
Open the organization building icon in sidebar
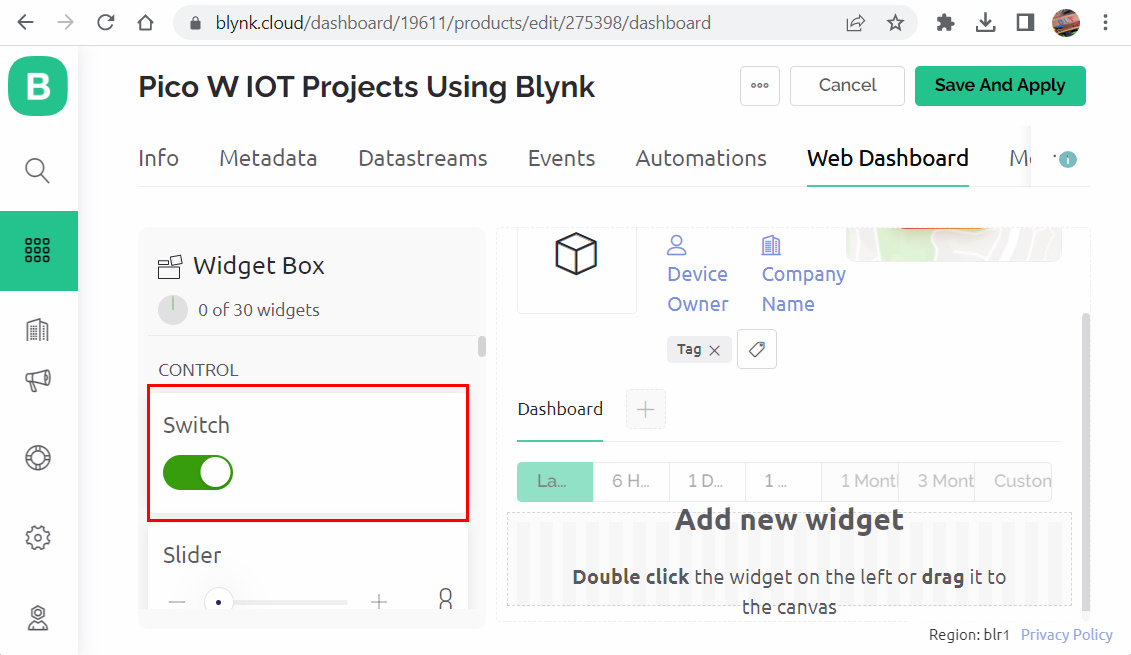point(38,330)
